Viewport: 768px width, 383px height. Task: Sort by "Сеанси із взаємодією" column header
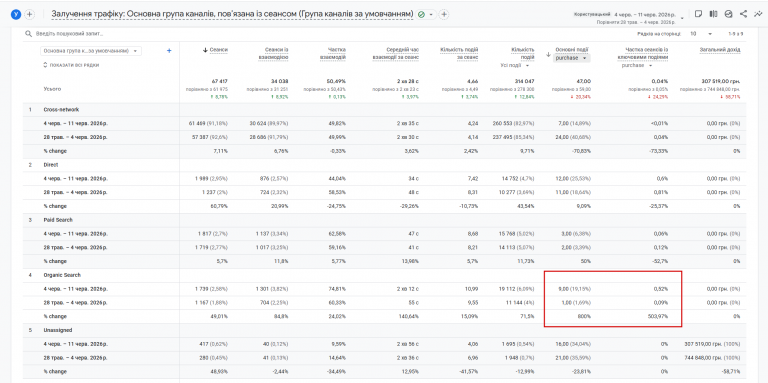tap(272, 53)
